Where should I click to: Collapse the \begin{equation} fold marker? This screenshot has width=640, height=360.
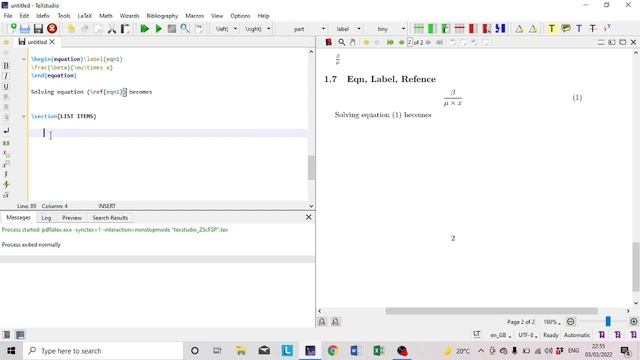(24, 59)
